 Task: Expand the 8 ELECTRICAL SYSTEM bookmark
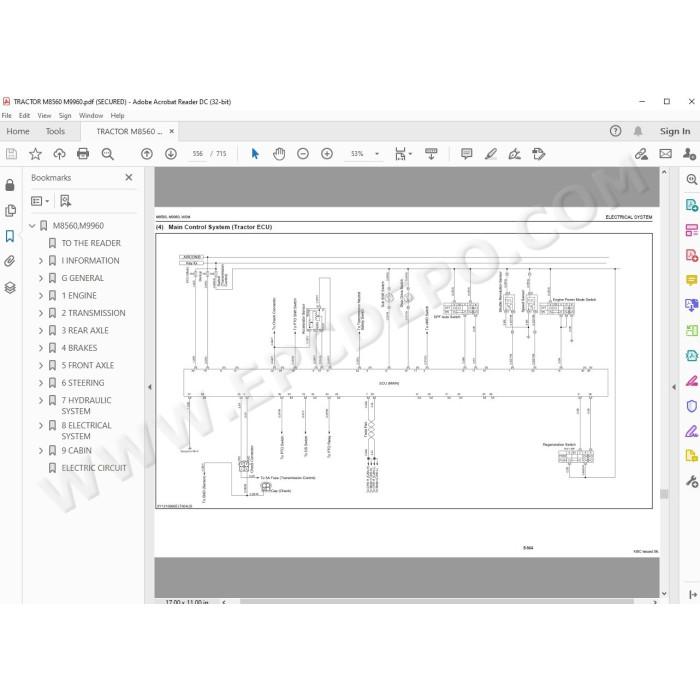(41, 425)
